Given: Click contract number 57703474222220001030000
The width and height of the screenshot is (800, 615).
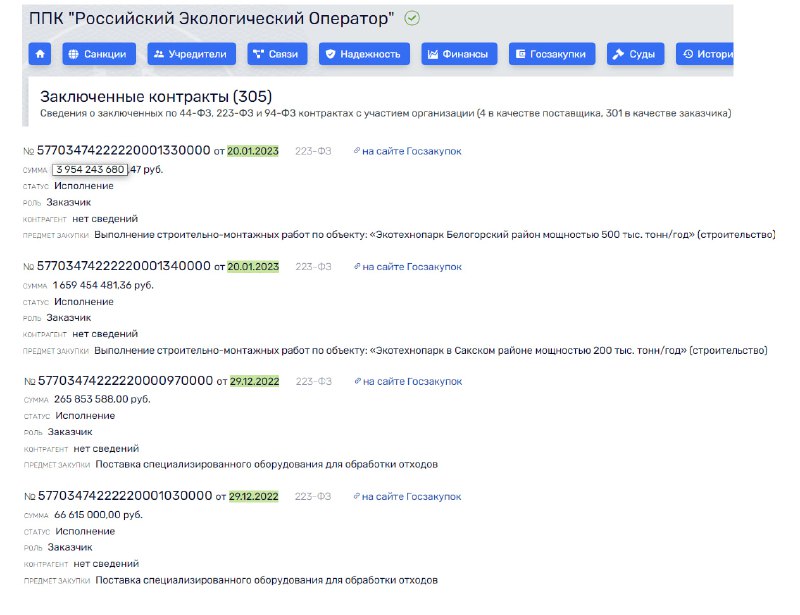Looking at the screenshot, I should [x=125, y=496].
